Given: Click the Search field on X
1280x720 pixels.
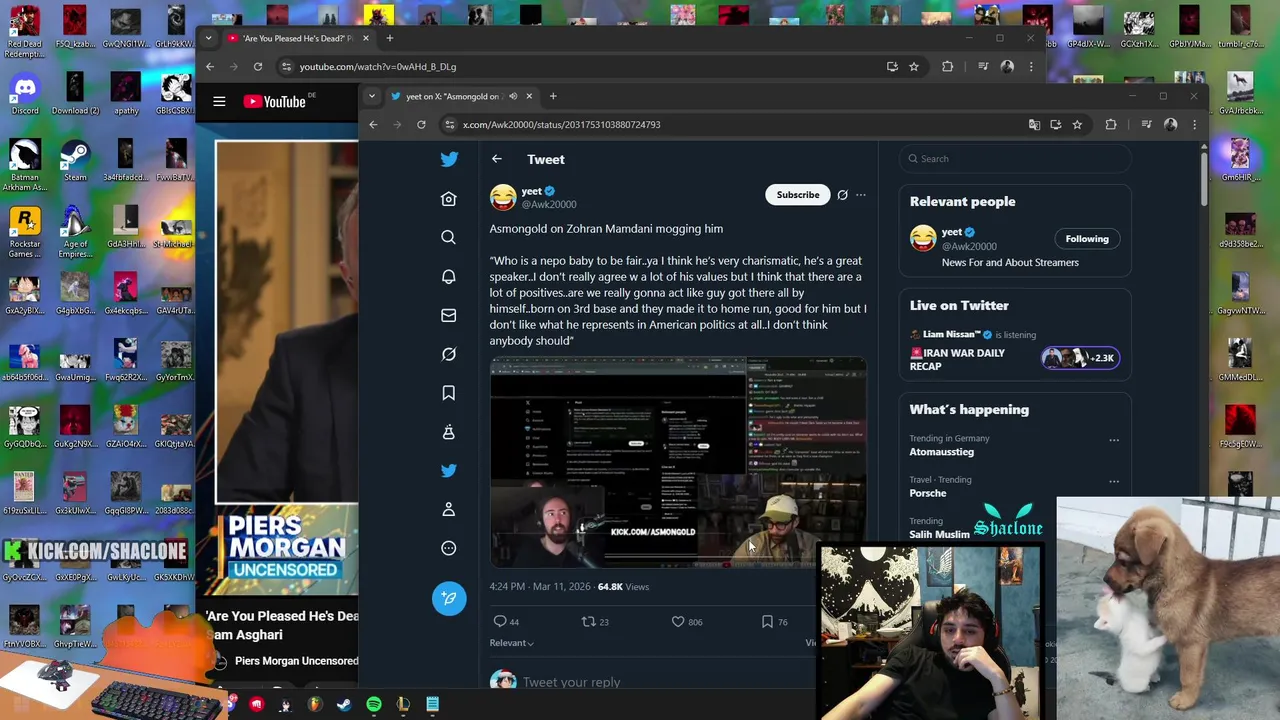Looking at the screenshot, I should (x=1014, y=159).
